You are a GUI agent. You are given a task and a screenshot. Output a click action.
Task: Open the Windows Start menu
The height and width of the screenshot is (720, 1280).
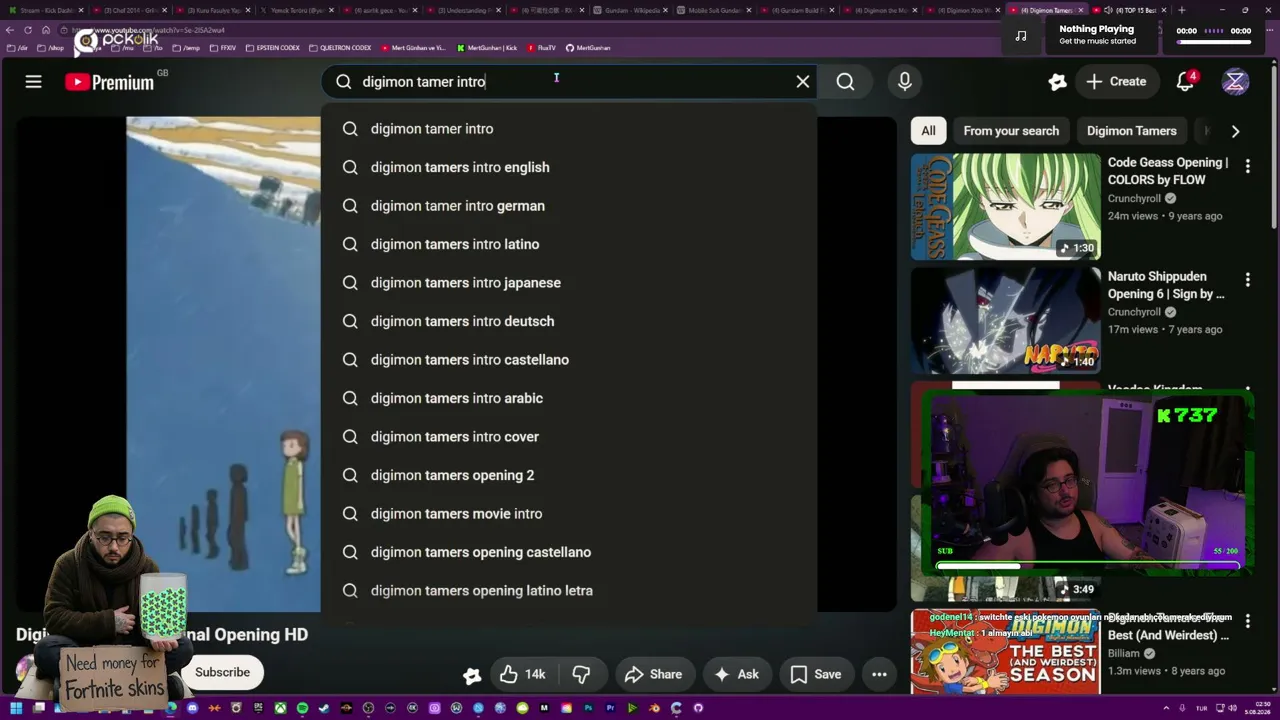tap(16, 708)
